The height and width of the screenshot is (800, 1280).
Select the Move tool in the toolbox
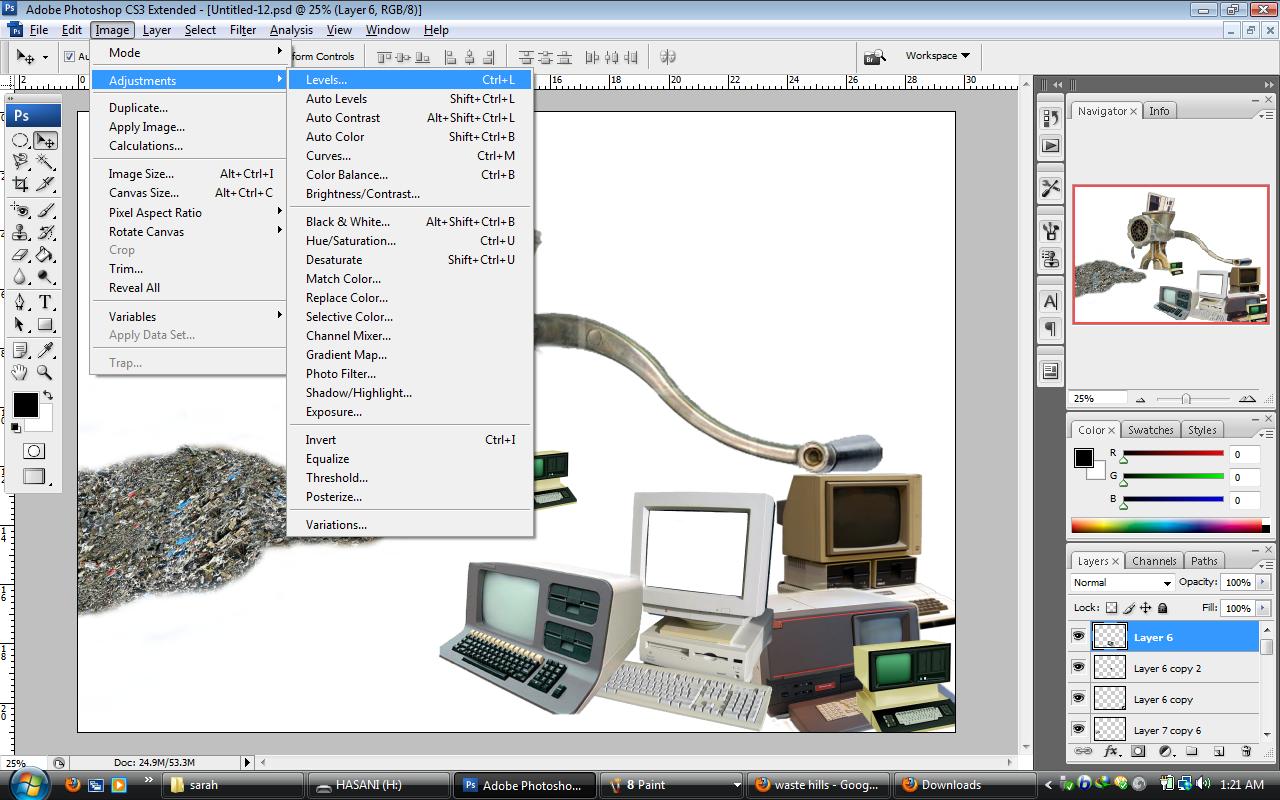tap(45, 141)
